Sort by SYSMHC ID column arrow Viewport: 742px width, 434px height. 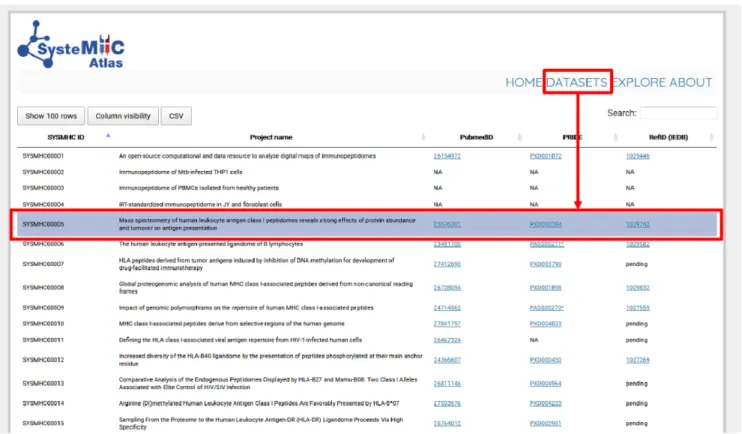click(108, 136)
